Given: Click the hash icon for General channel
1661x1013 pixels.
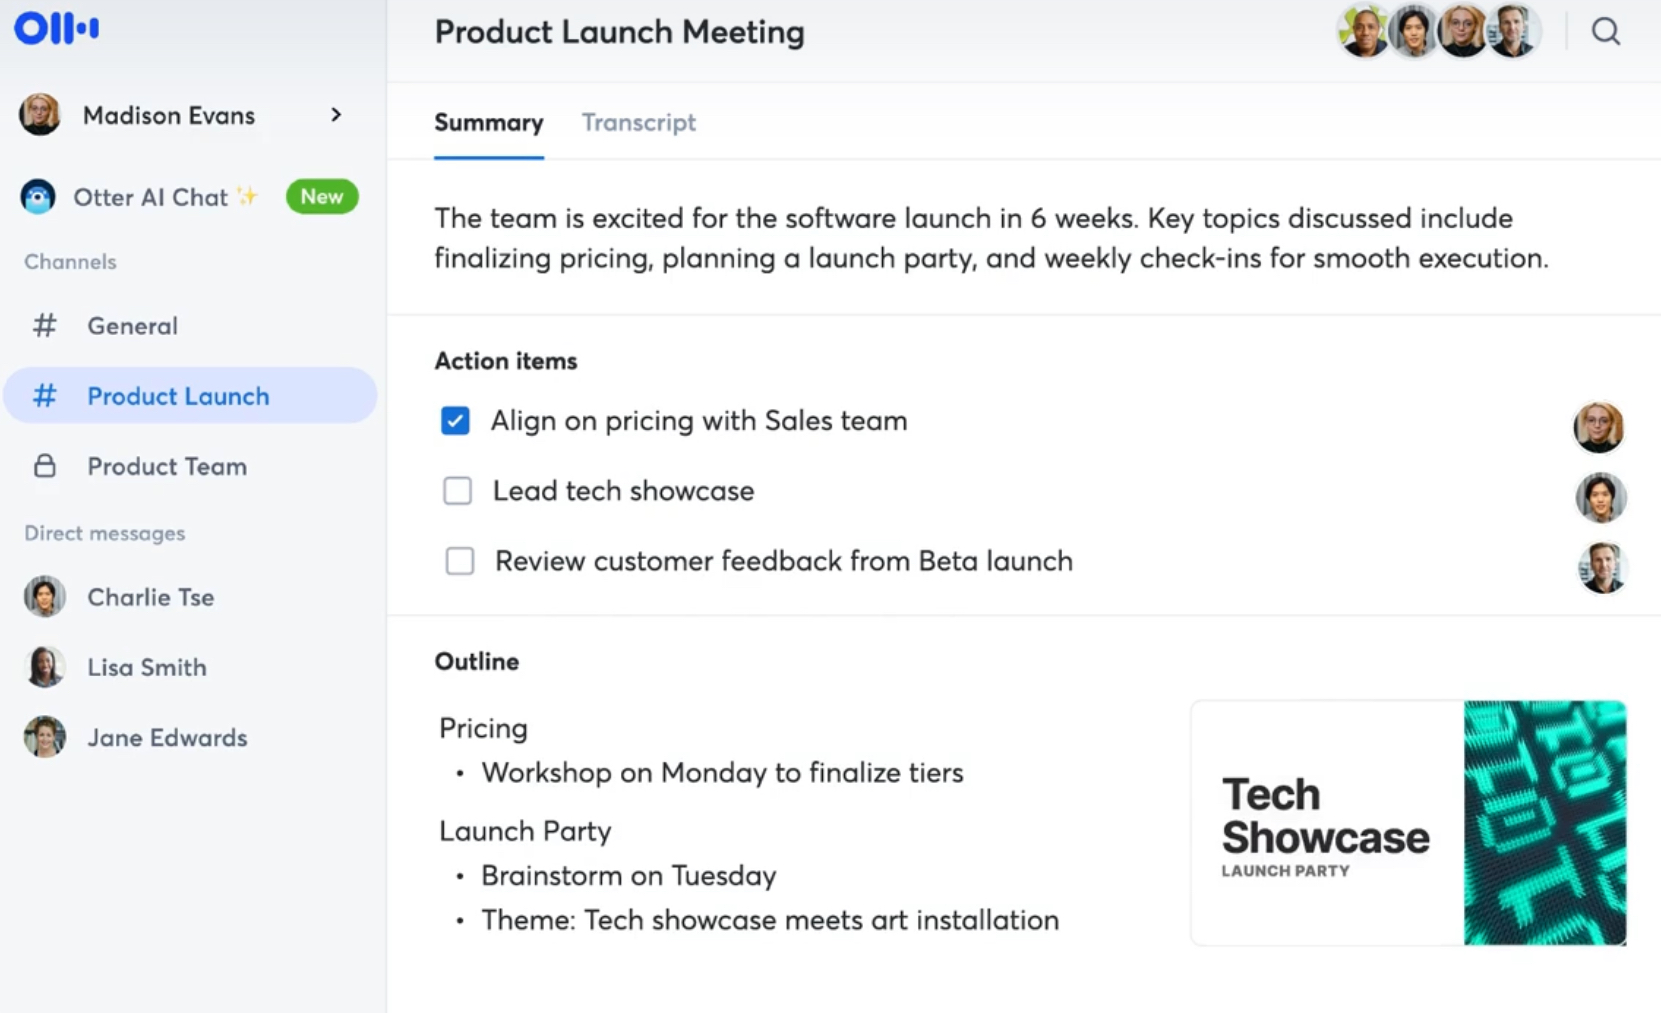Looking at the screenshot, I should tap(45, 325).
